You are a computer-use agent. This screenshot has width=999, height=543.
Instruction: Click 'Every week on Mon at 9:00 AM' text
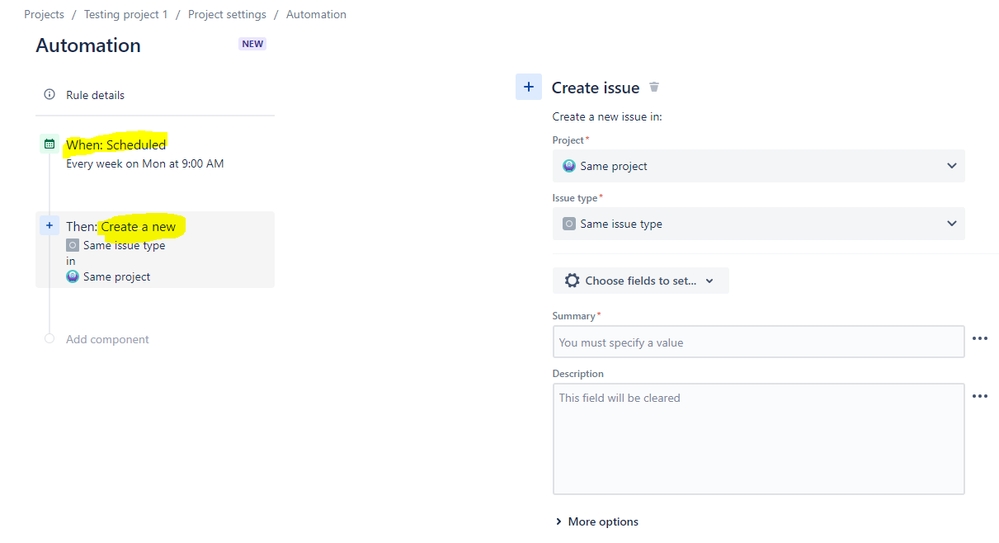click(x=145, y=164)
